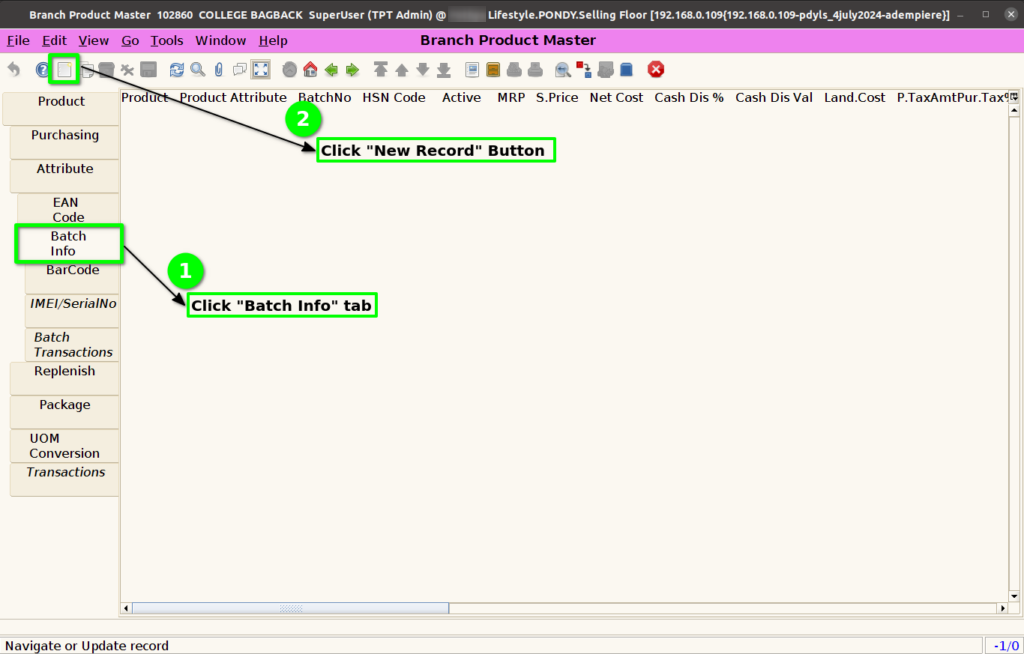
Task: Click the vertical scrollbar down arrow
Action: [x=1014, y=596]
